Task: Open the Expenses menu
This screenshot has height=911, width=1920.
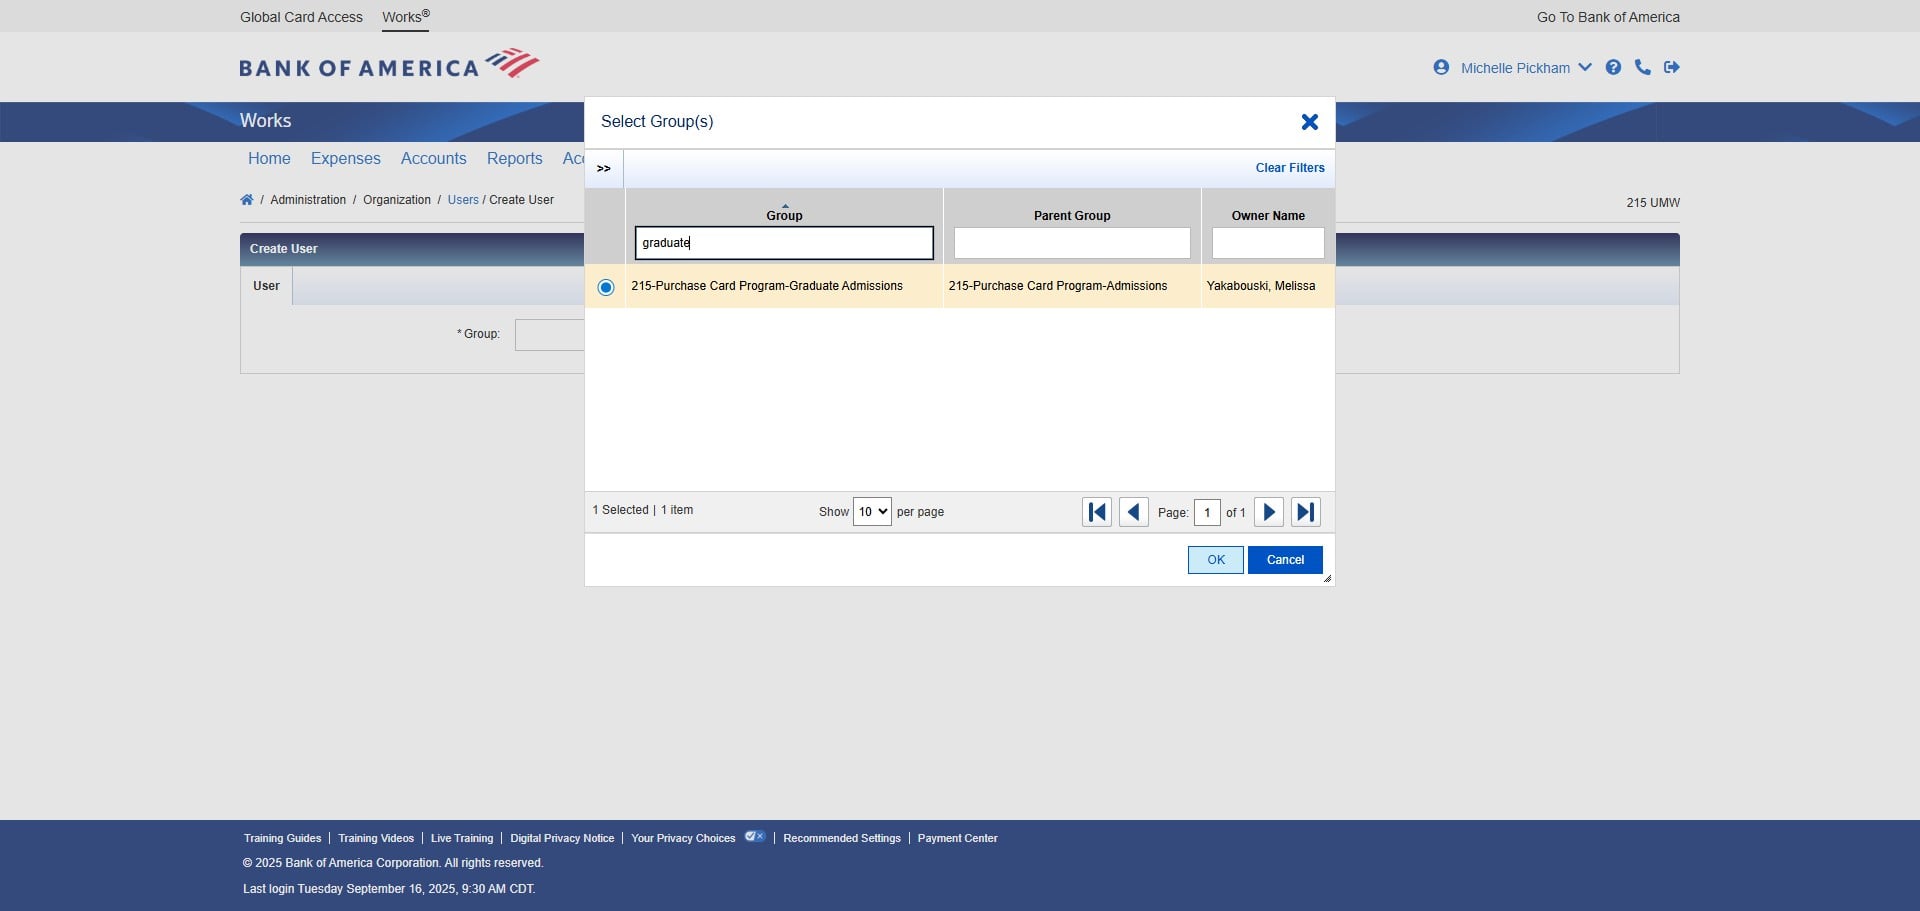Action: (345, 158)
